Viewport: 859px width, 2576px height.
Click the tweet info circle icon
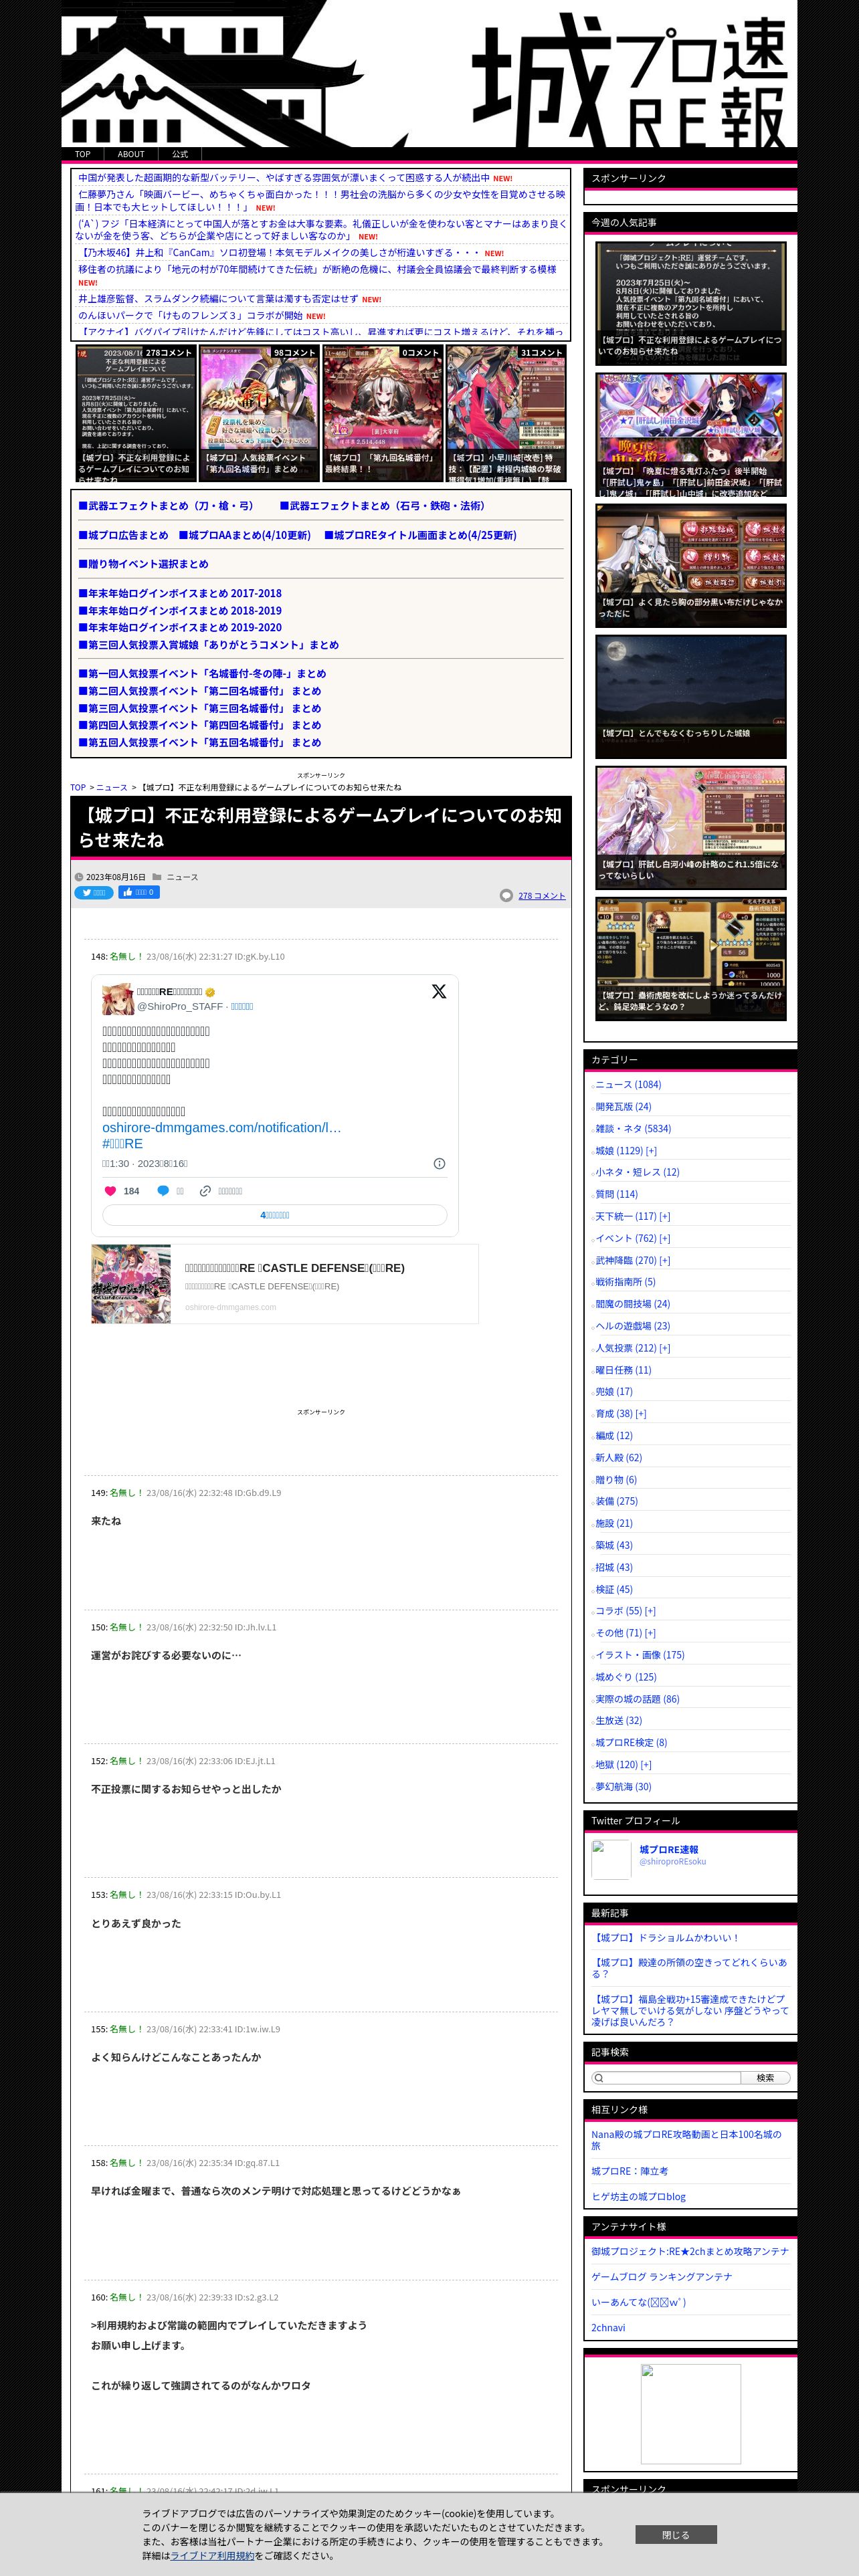(439, 1163)
